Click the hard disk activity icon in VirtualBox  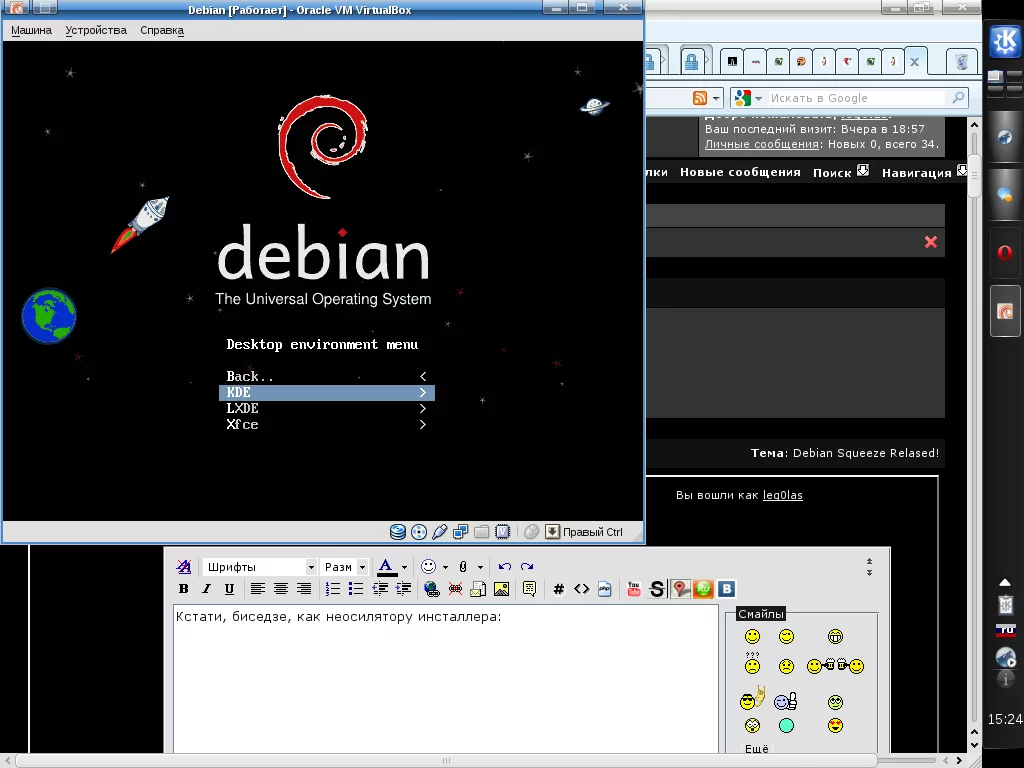click(x=398, y=532)
